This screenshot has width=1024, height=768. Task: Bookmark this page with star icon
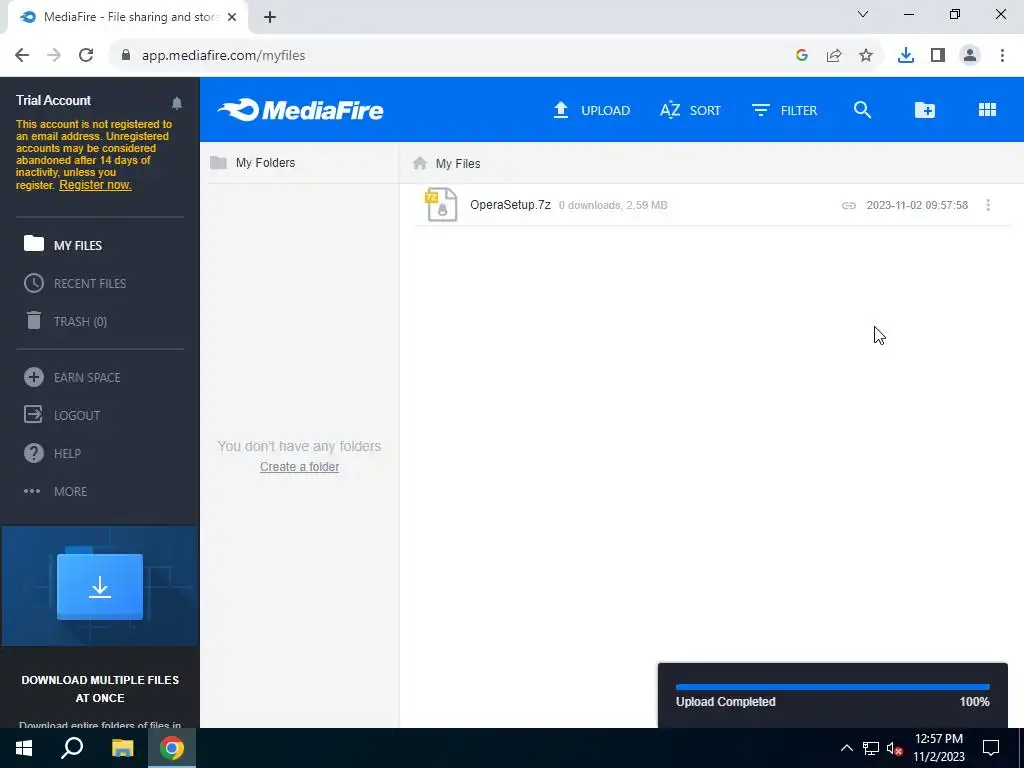(x=866, y=56)
